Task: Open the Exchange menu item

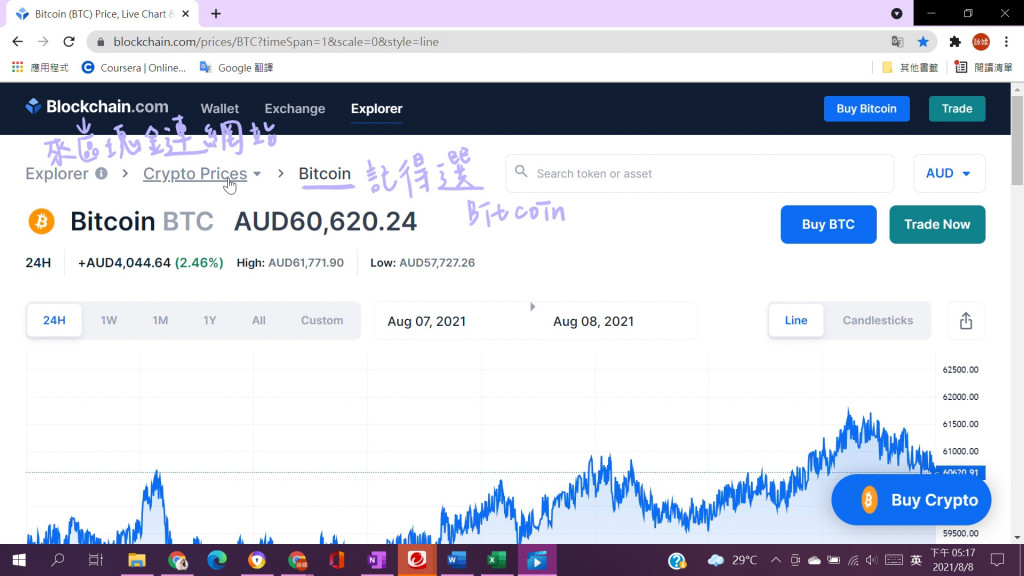Action: tap(295, 108)
